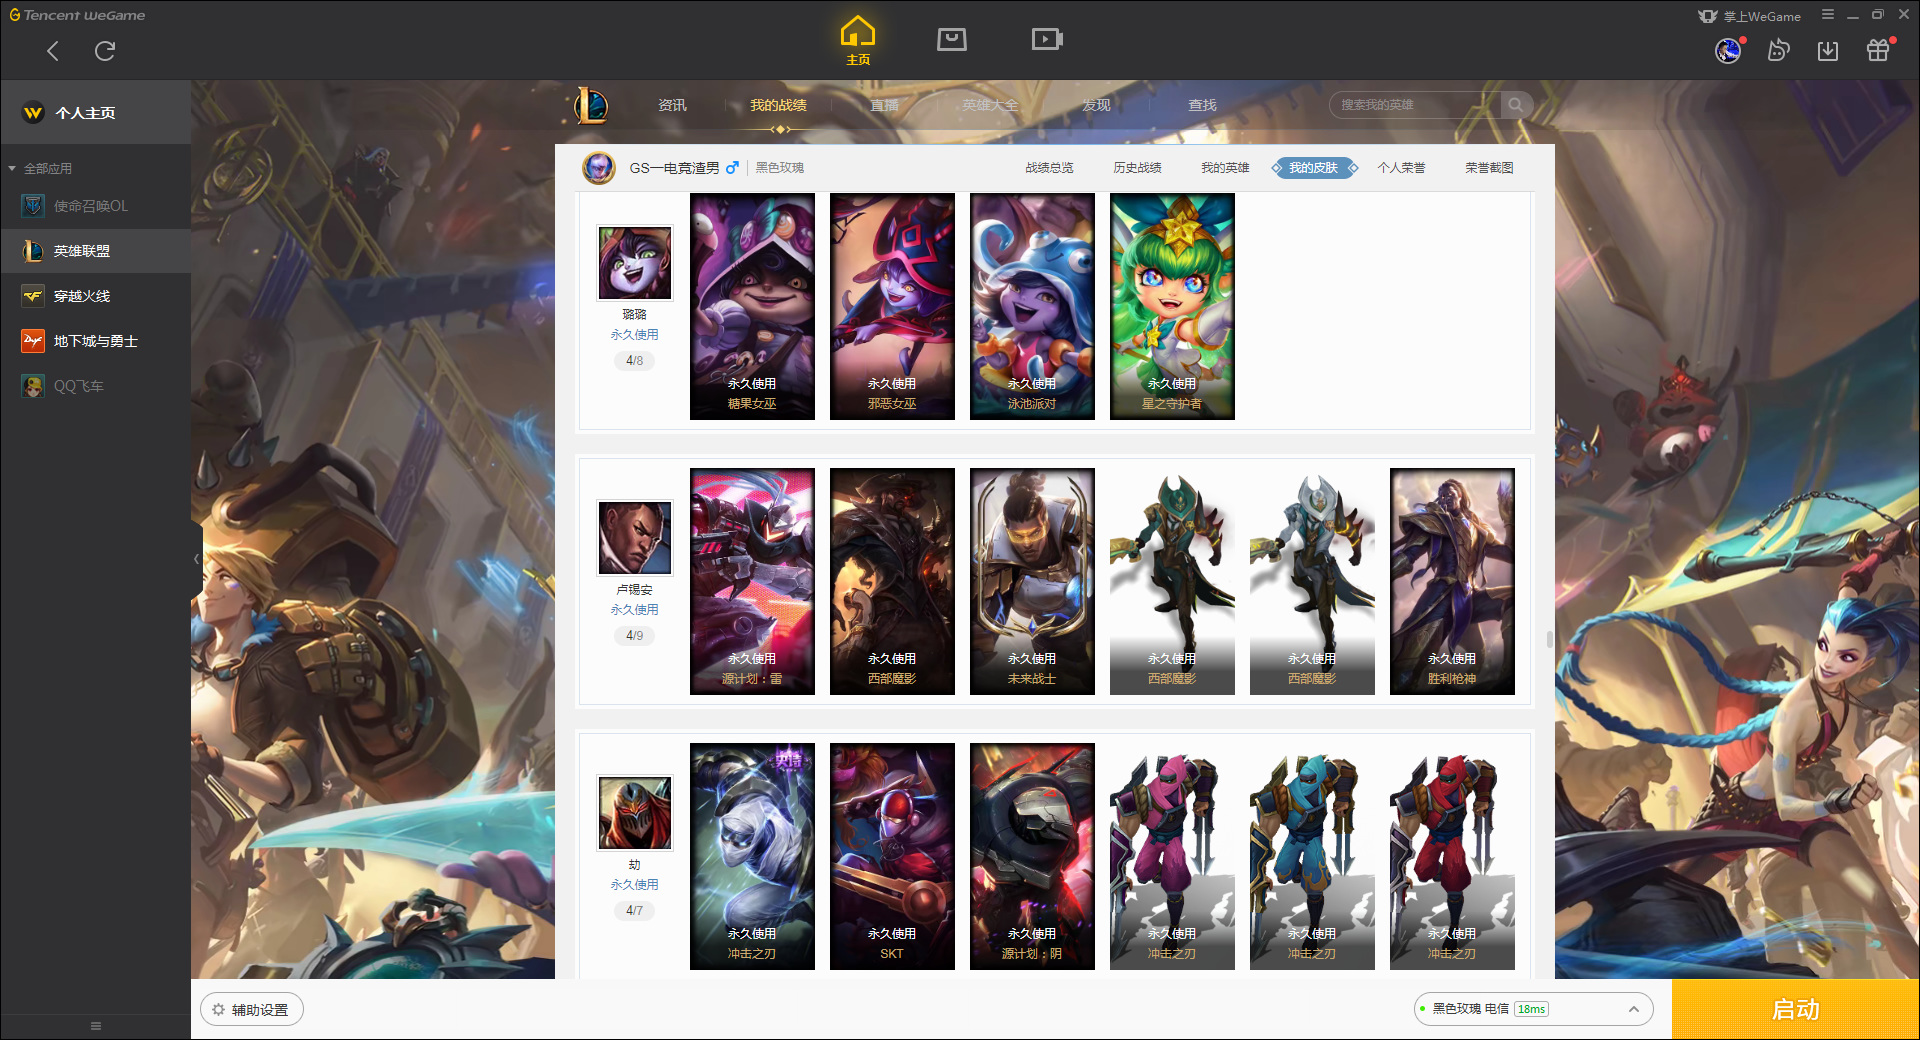This screenshot has height=1040, width=1920.
Task: Open the 我的英雄 sub-tab
Action: pyautogui.click(x=1225, y=168)
